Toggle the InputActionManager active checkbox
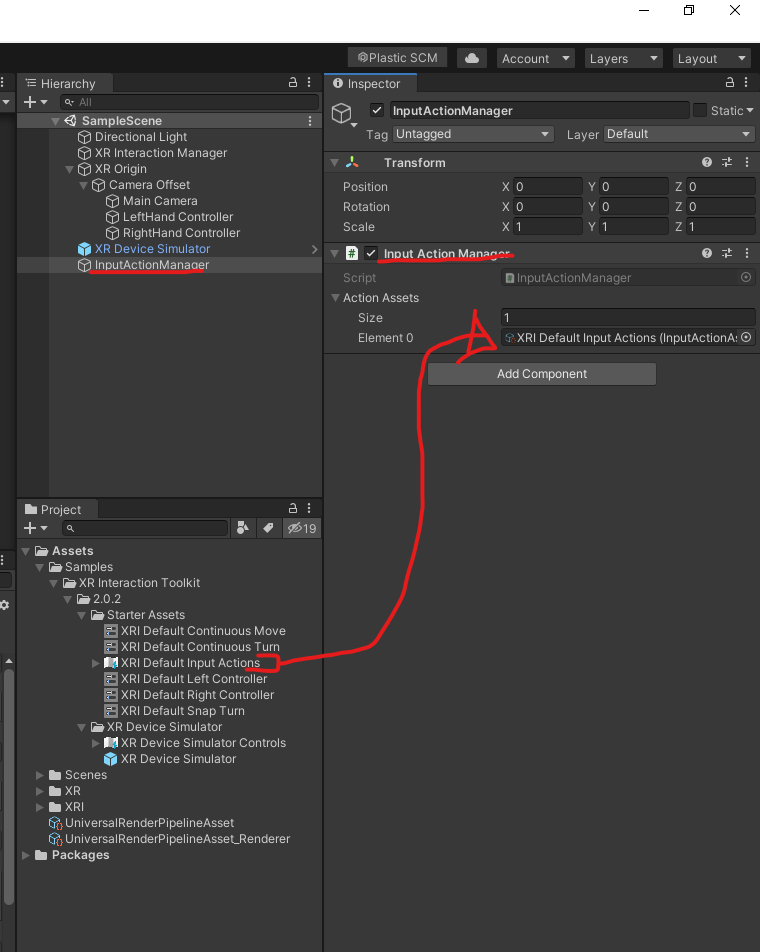Screen dimensions: 760x952 click(x=377, y=110)
